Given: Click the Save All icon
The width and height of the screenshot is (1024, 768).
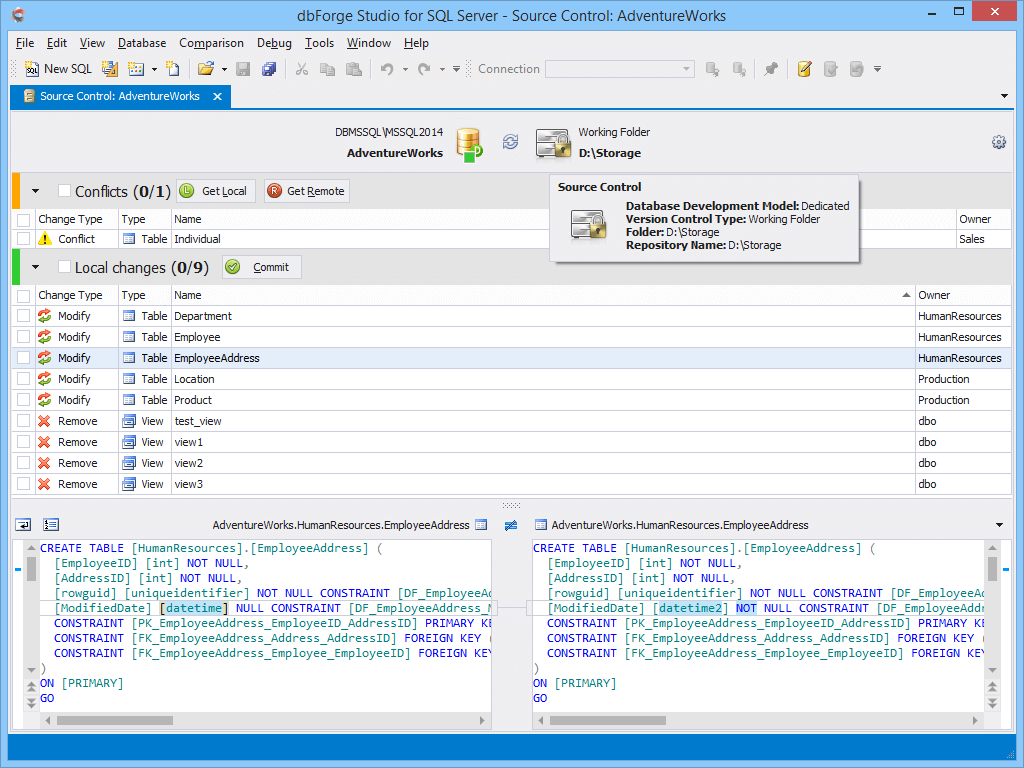Looking at the screenshot, I should (269, 69).
